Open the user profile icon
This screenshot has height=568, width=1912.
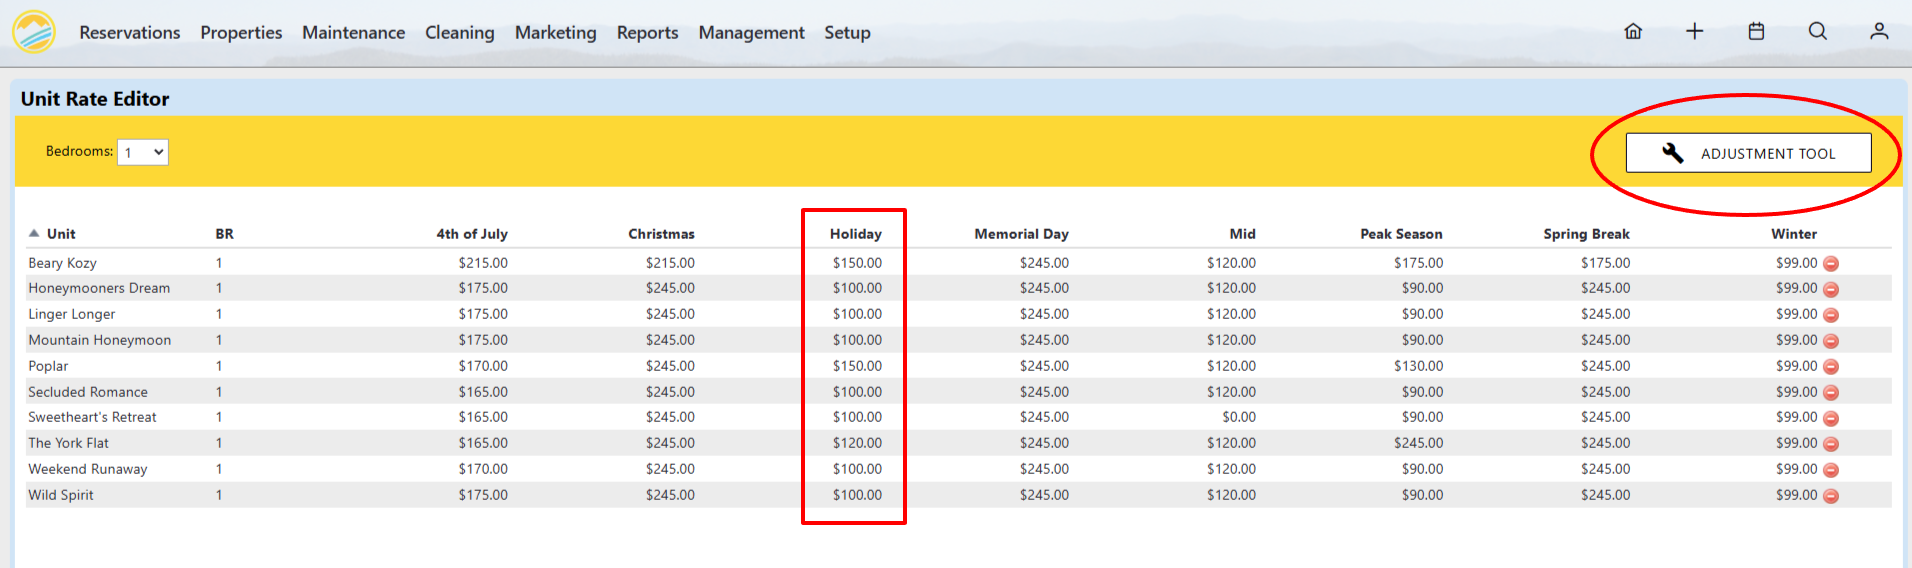[x=1879, y=31]
